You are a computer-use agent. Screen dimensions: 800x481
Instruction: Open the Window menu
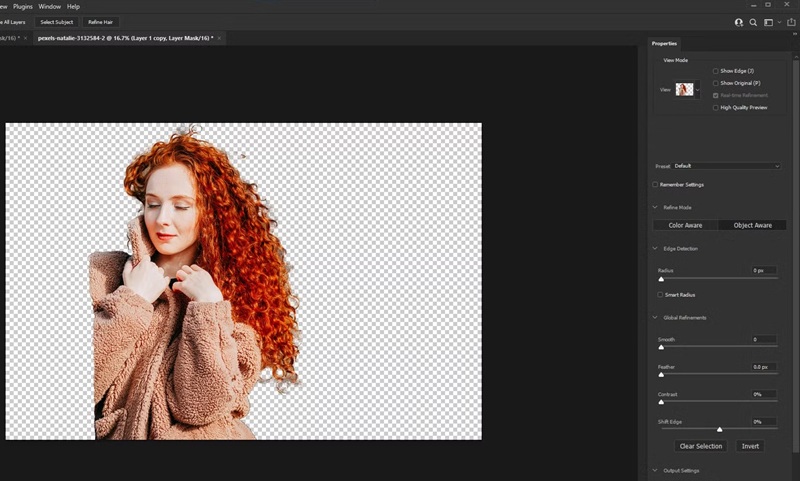click(x=49, y=7)
